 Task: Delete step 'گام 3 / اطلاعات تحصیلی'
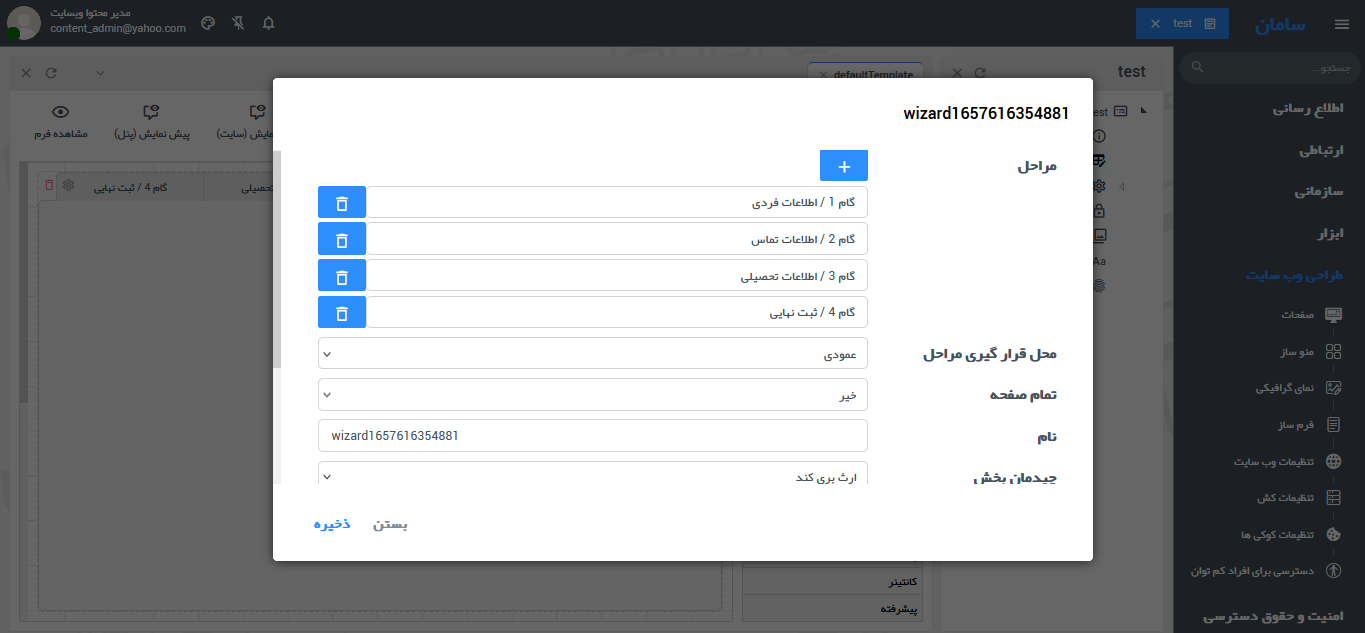342,276
